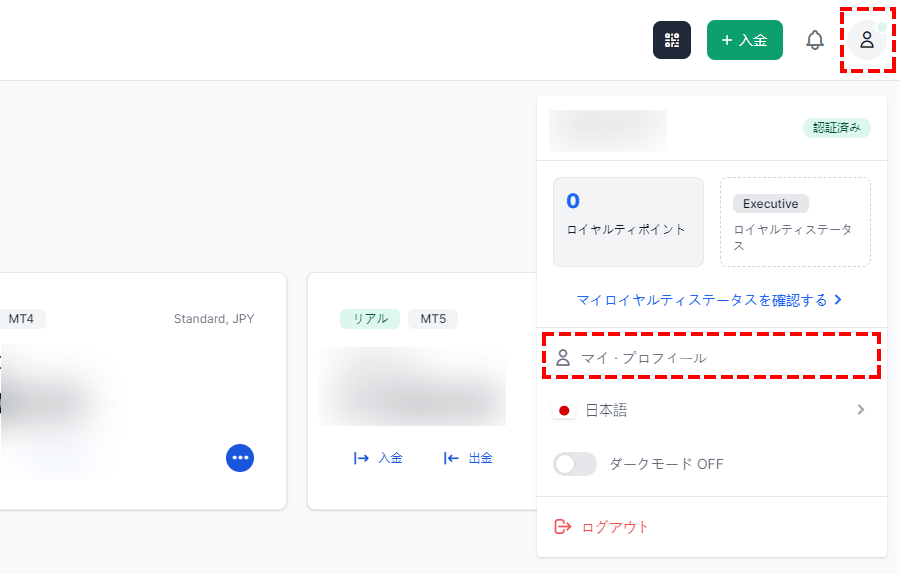This screenshot has height=574, width=900.
Task: Open マイロイヤルティステータスを確認する link
Action: [709, 300]
